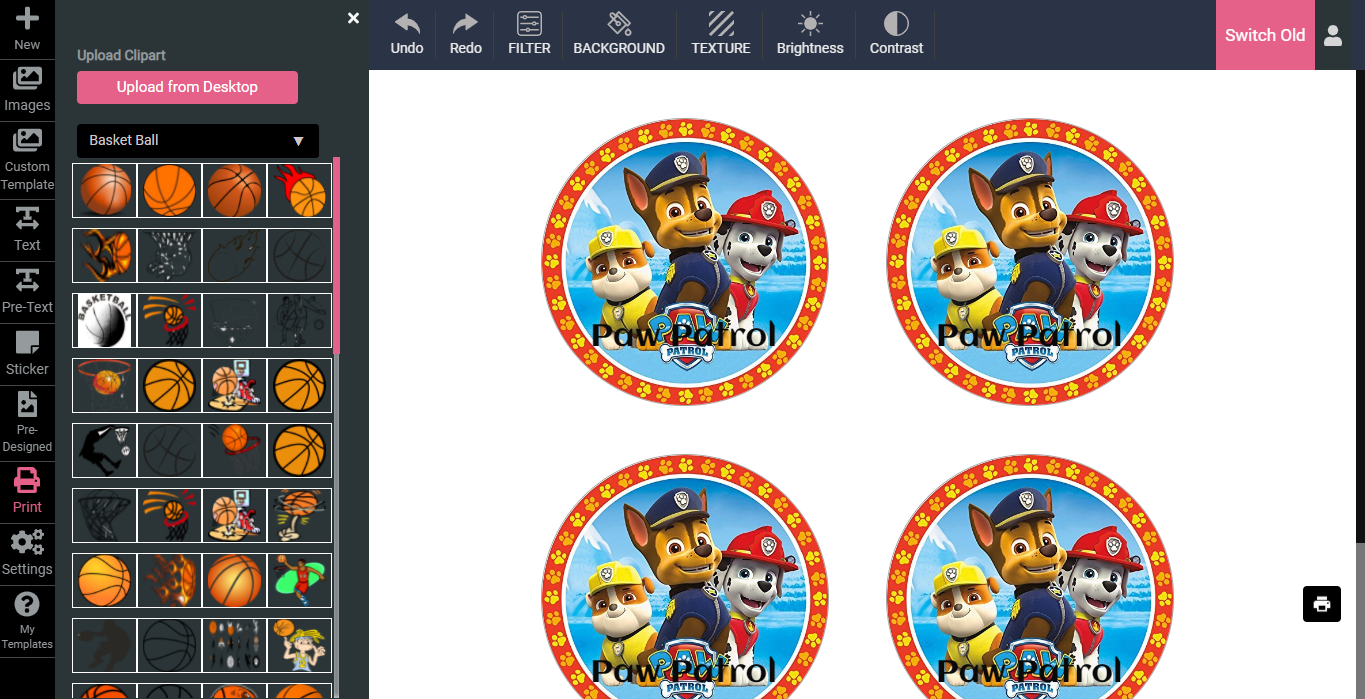
Task: Open the New design menu item
Action: 27,27
